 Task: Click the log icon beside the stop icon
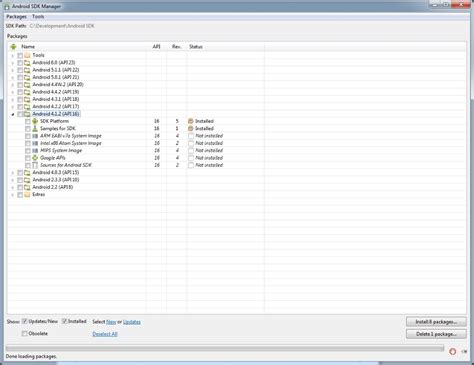[x=464, y=351]
